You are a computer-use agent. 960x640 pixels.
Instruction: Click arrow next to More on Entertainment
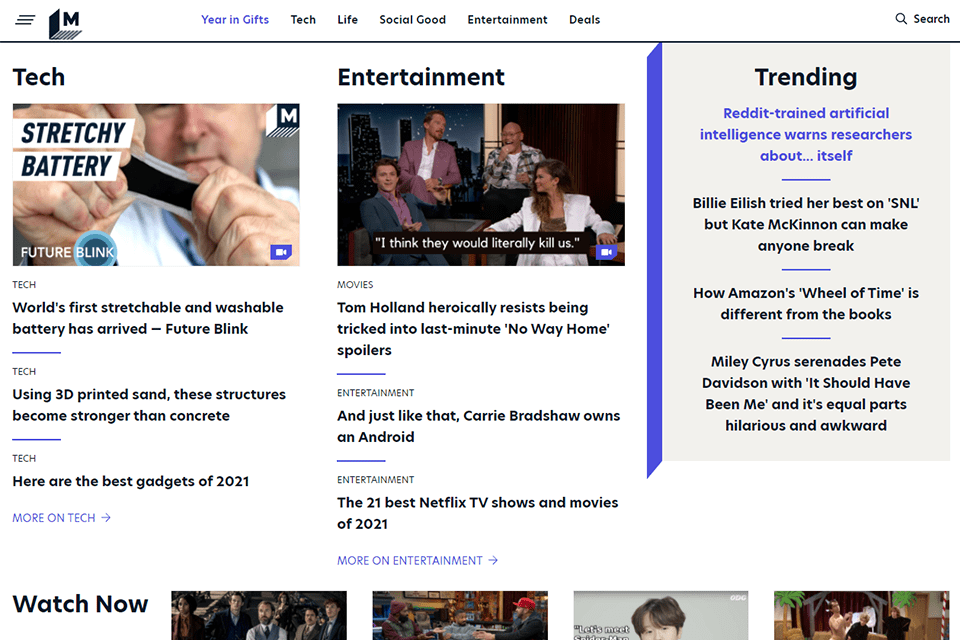coord(493,560)
